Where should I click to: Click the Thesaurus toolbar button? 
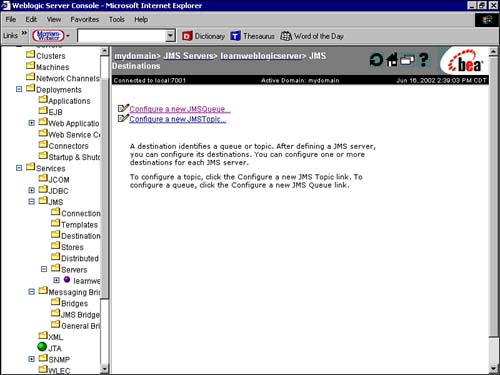tap(253, 36)
